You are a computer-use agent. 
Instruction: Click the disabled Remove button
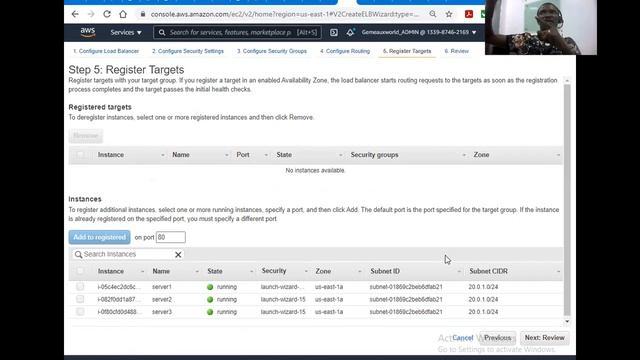pos(86,136)
